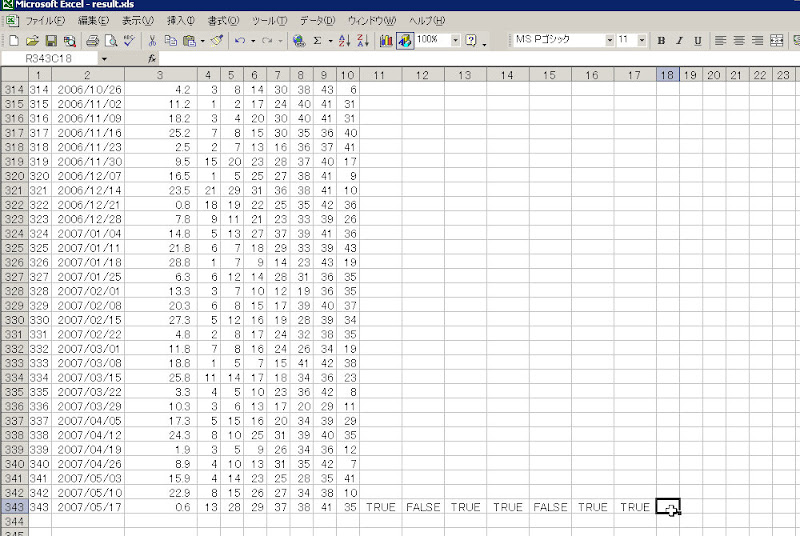Click the New workbook icon
Image resolution: width=800 pixels, height=536 pixels.
(14, 40)
